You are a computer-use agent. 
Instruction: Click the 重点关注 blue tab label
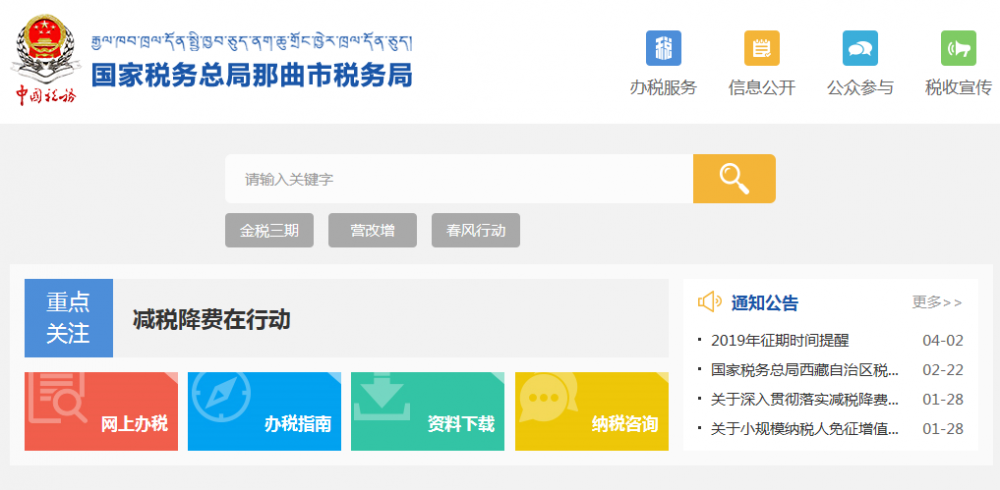coord(68,318)
